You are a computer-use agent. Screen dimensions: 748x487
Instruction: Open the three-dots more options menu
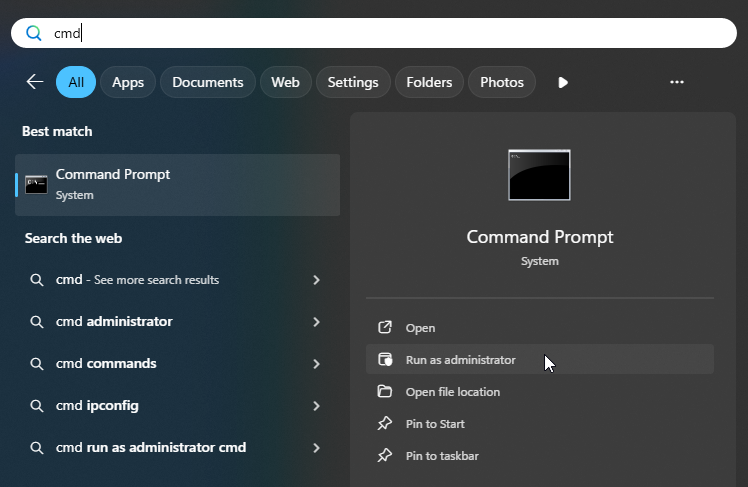point(676,82)
